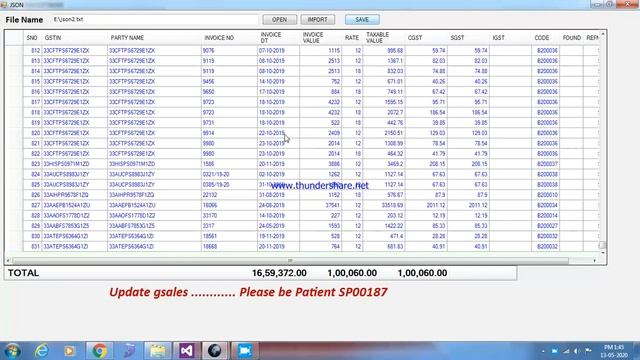The width and height of the screenshot is (640, 360).
Task: Select invoice date cell 19-11-2019
Action: point(278,236)
